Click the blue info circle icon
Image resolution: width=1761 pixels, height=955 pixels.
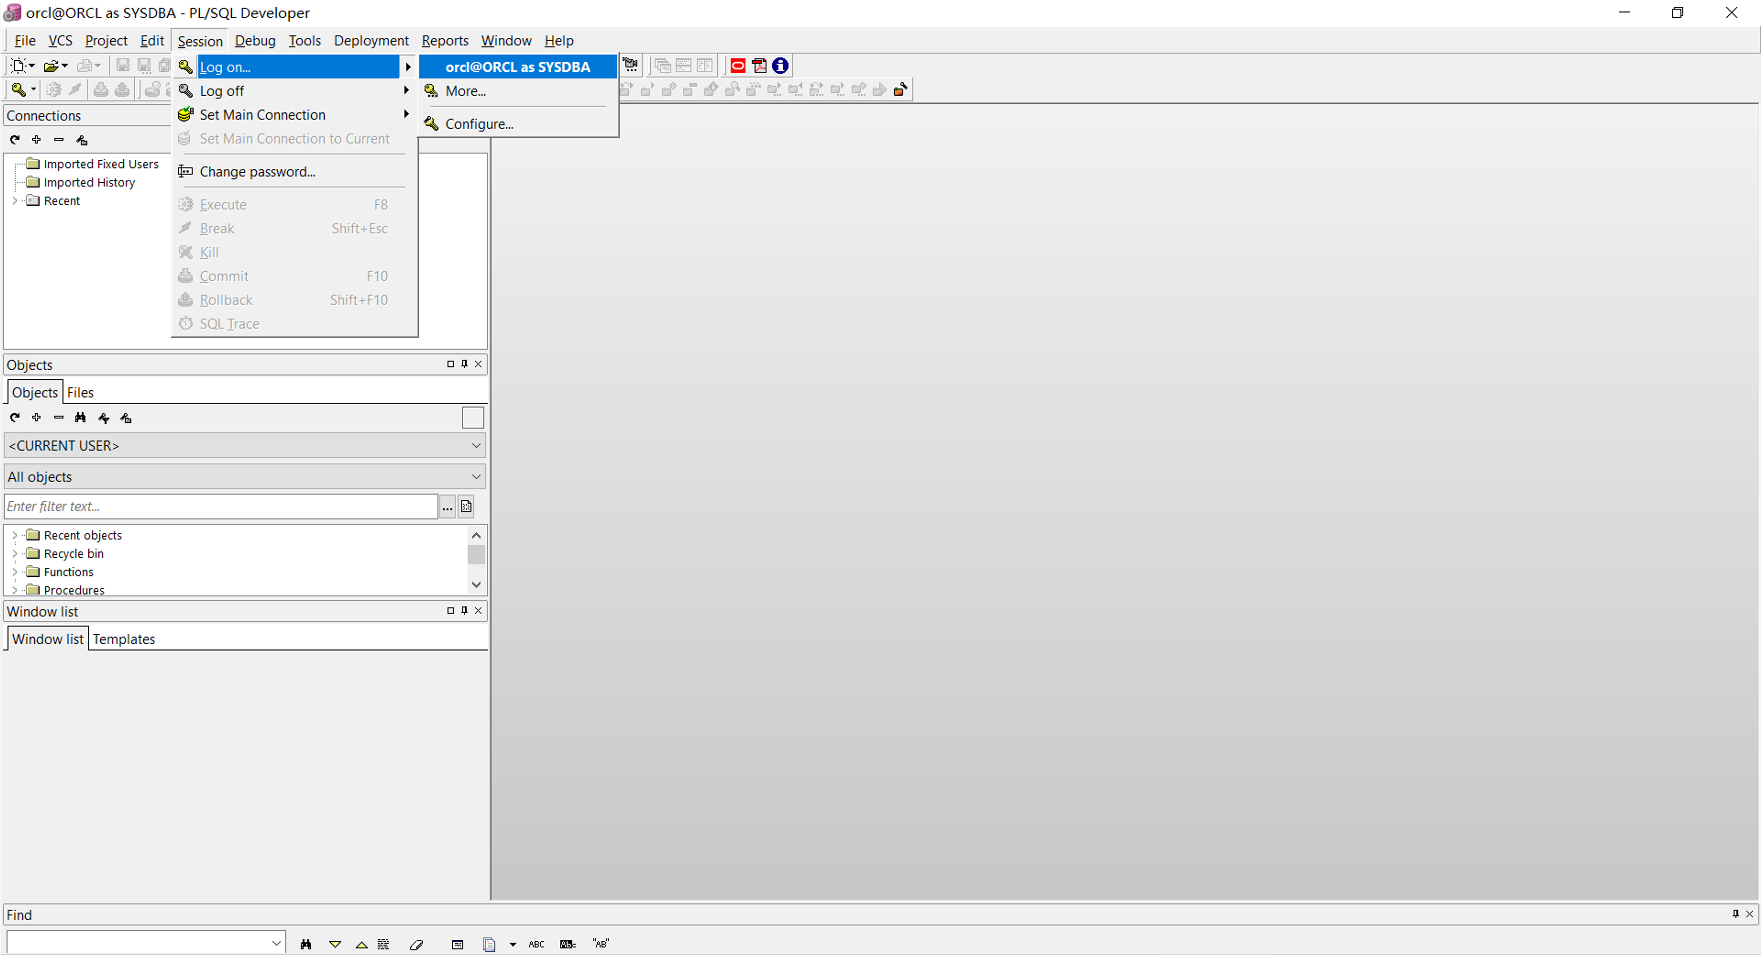pos(781,66)
